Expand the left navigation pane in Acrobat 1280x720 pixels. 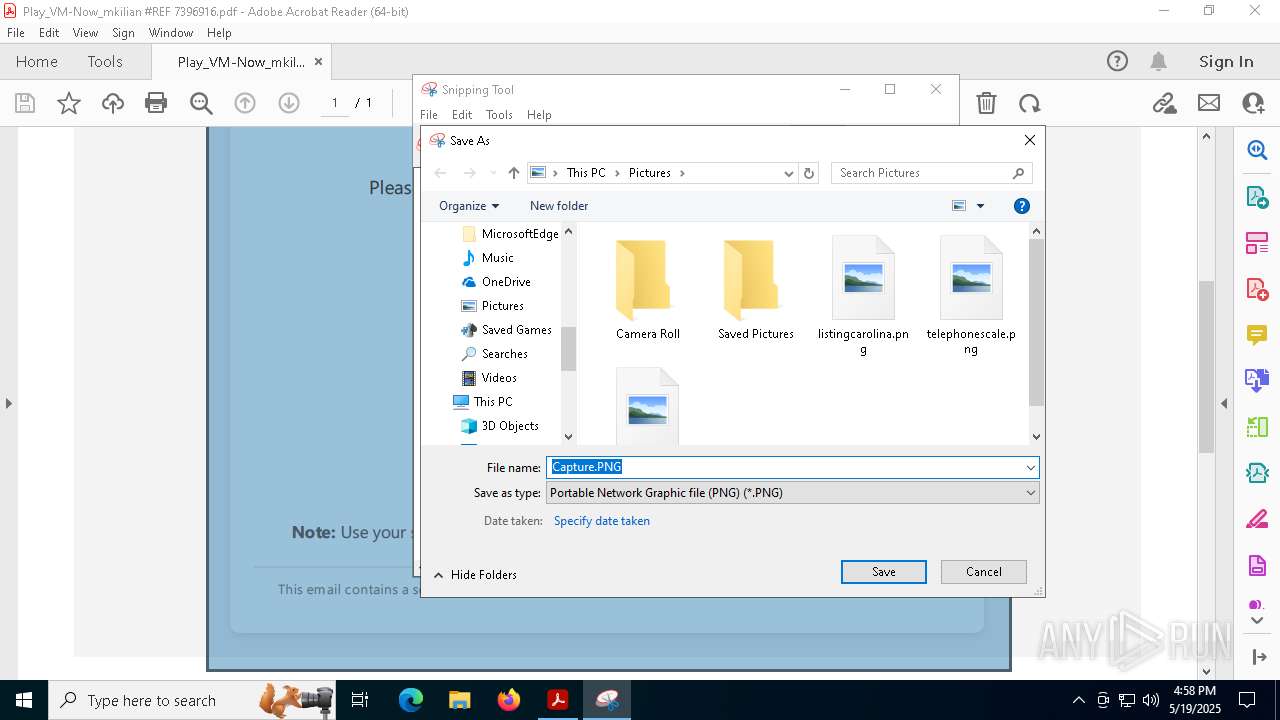(x=8, y=403)
